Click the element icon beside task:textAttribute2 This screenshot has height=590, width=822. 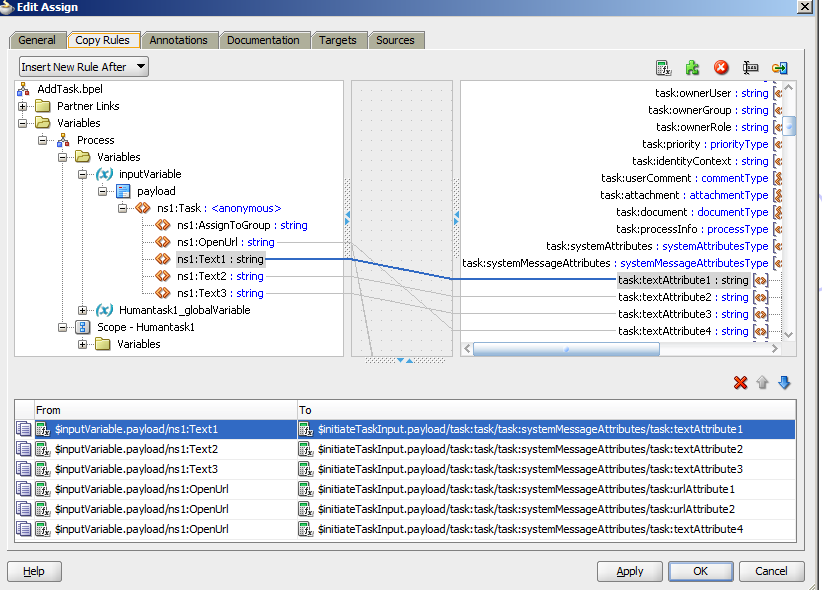point(760,297)
